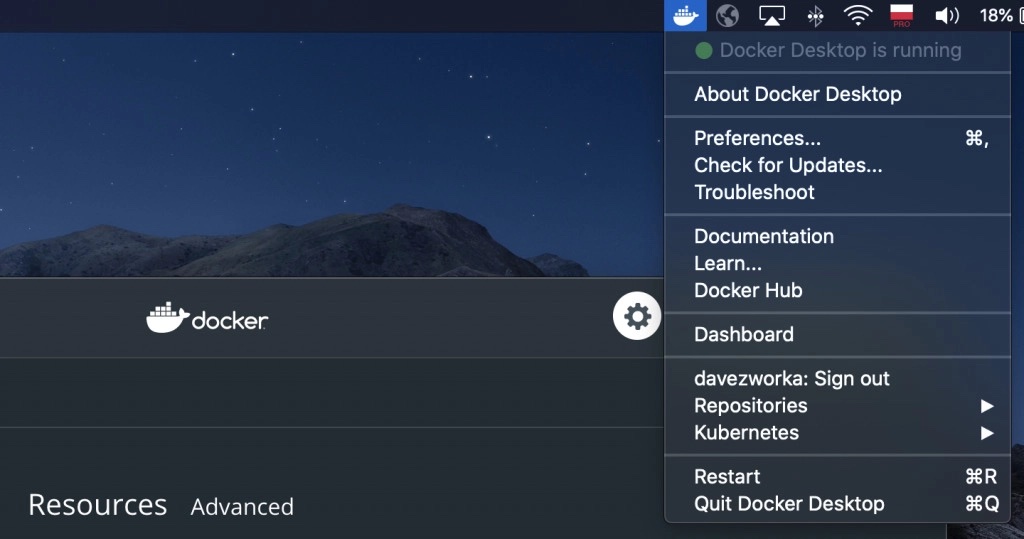
Task: Click the 18% battery indicator
Action: pos(1001,15)
